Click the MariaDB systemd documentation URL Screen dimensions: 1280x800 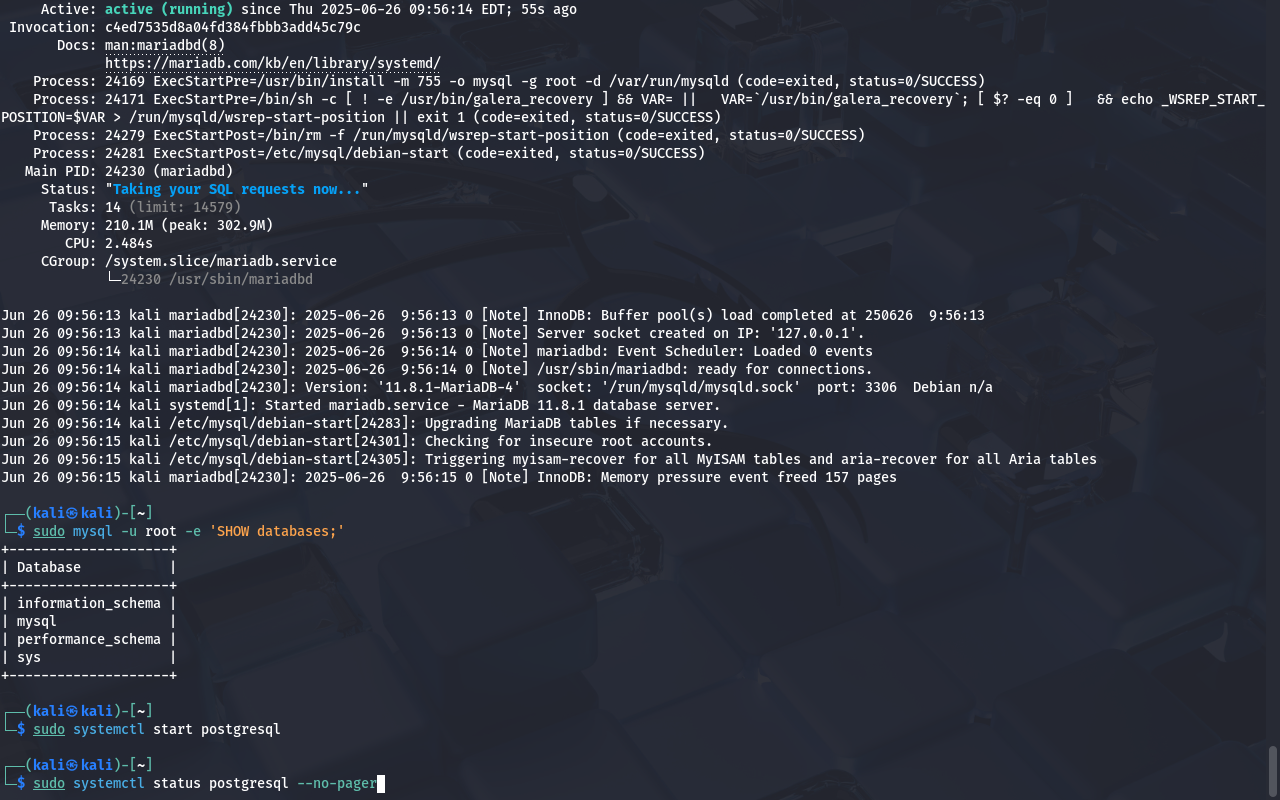pos(273,63)
